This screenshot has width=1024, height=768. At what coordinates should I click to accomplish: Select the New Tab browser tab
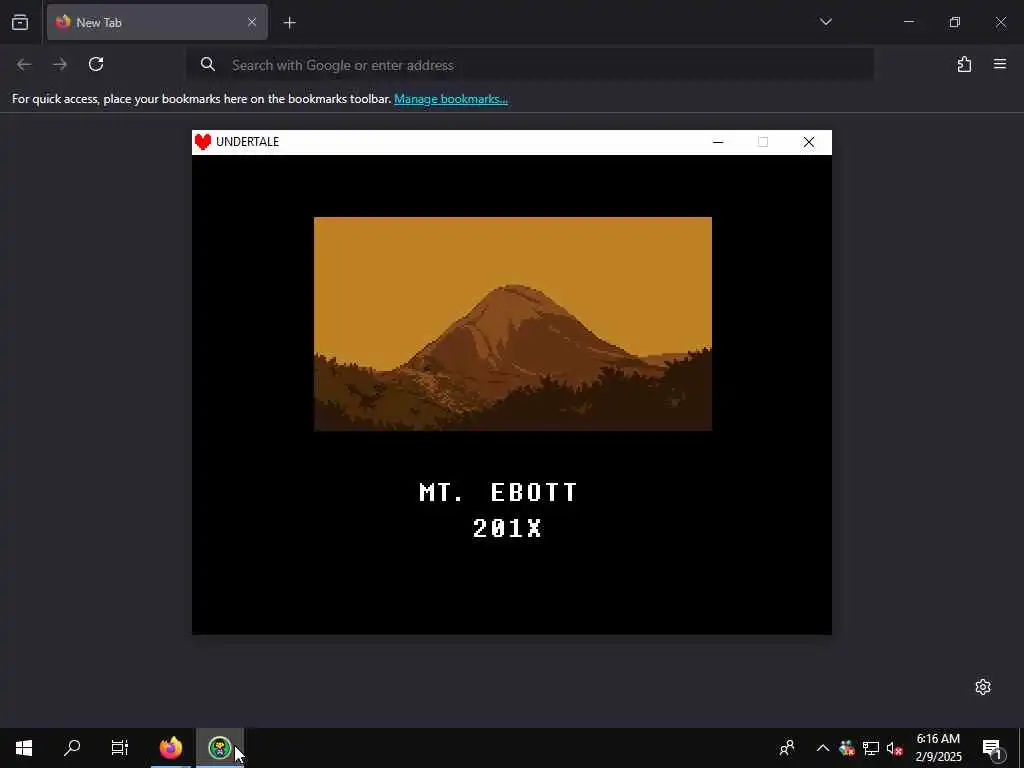click(157, 22)
